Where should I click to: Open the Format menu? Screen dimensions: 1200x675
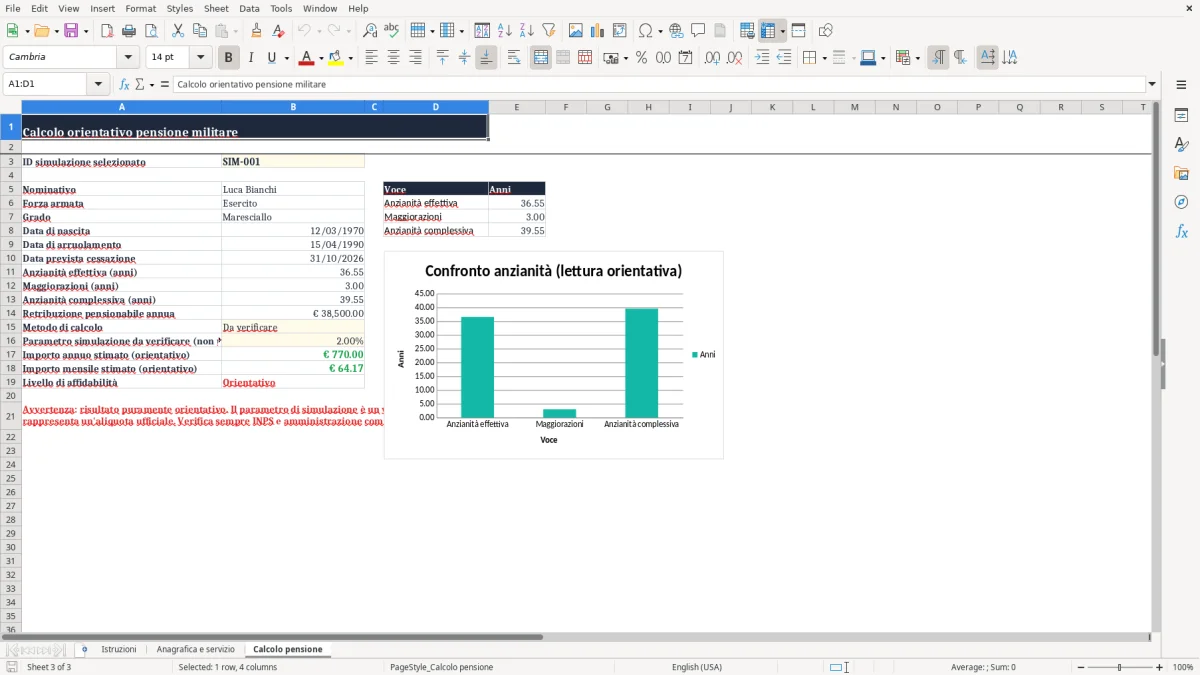(140, 8)
